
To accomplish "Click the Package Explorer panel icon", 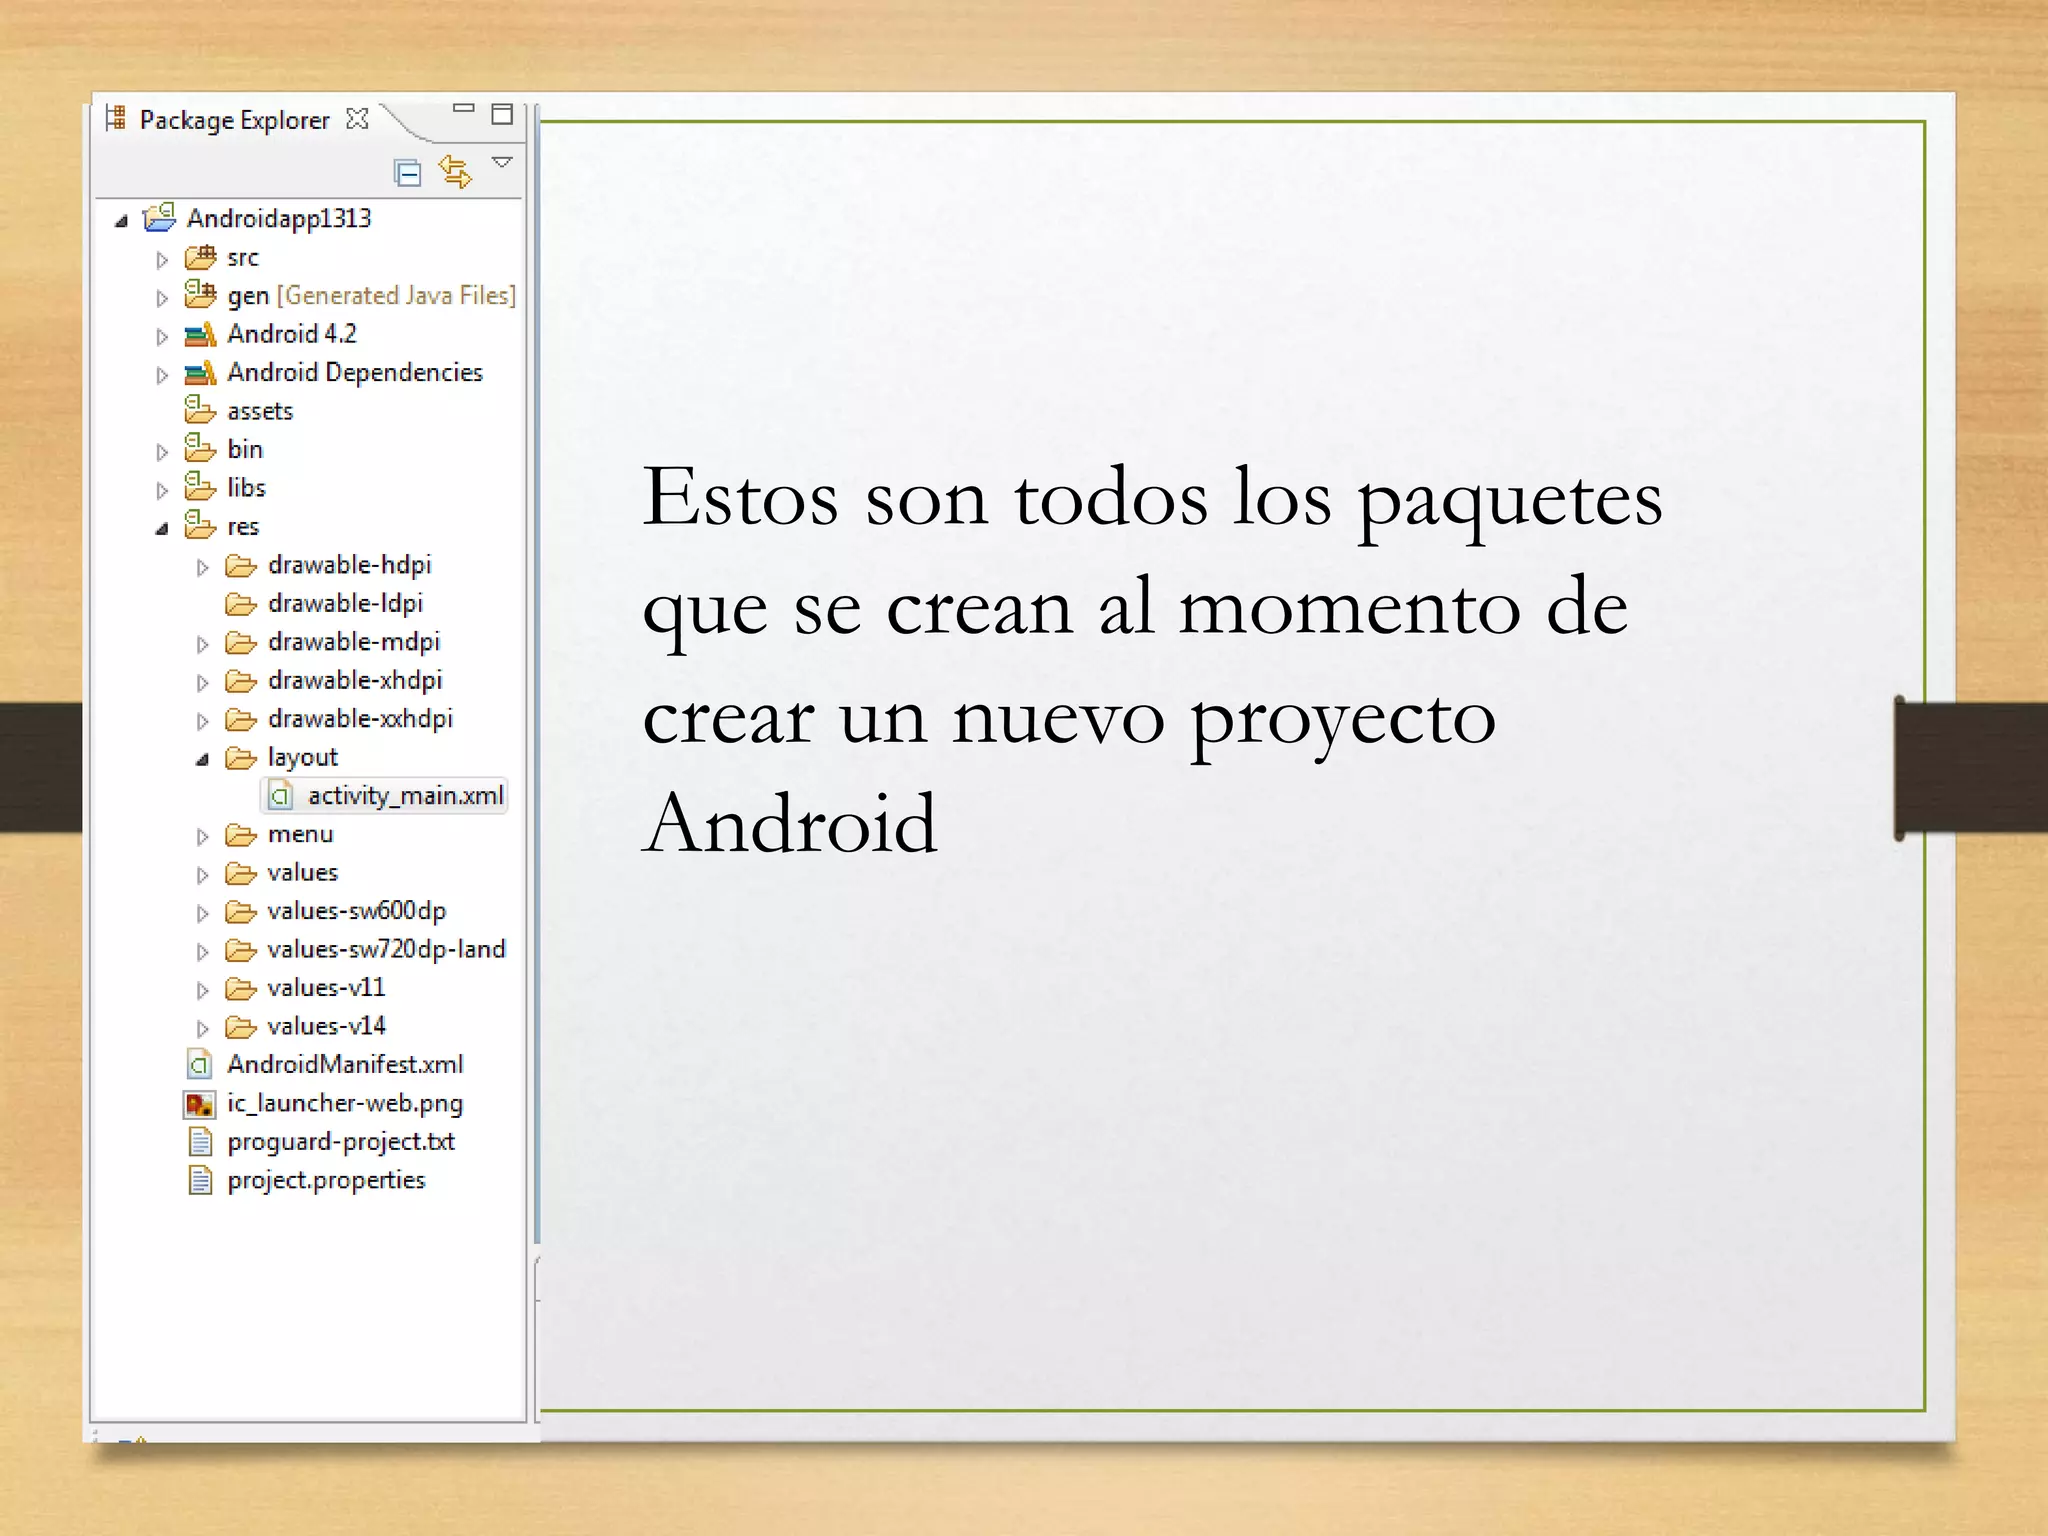I will click(116, 118).
